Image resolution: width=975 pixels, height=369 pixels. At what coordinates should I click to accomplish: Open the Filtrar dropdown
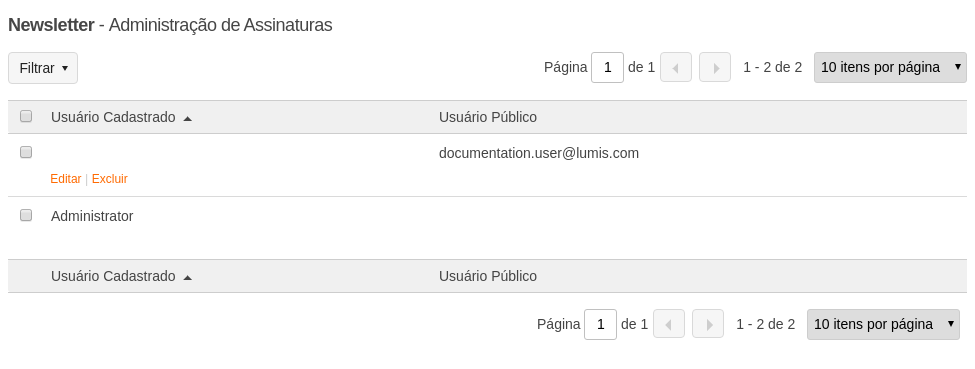pos(43,68)
